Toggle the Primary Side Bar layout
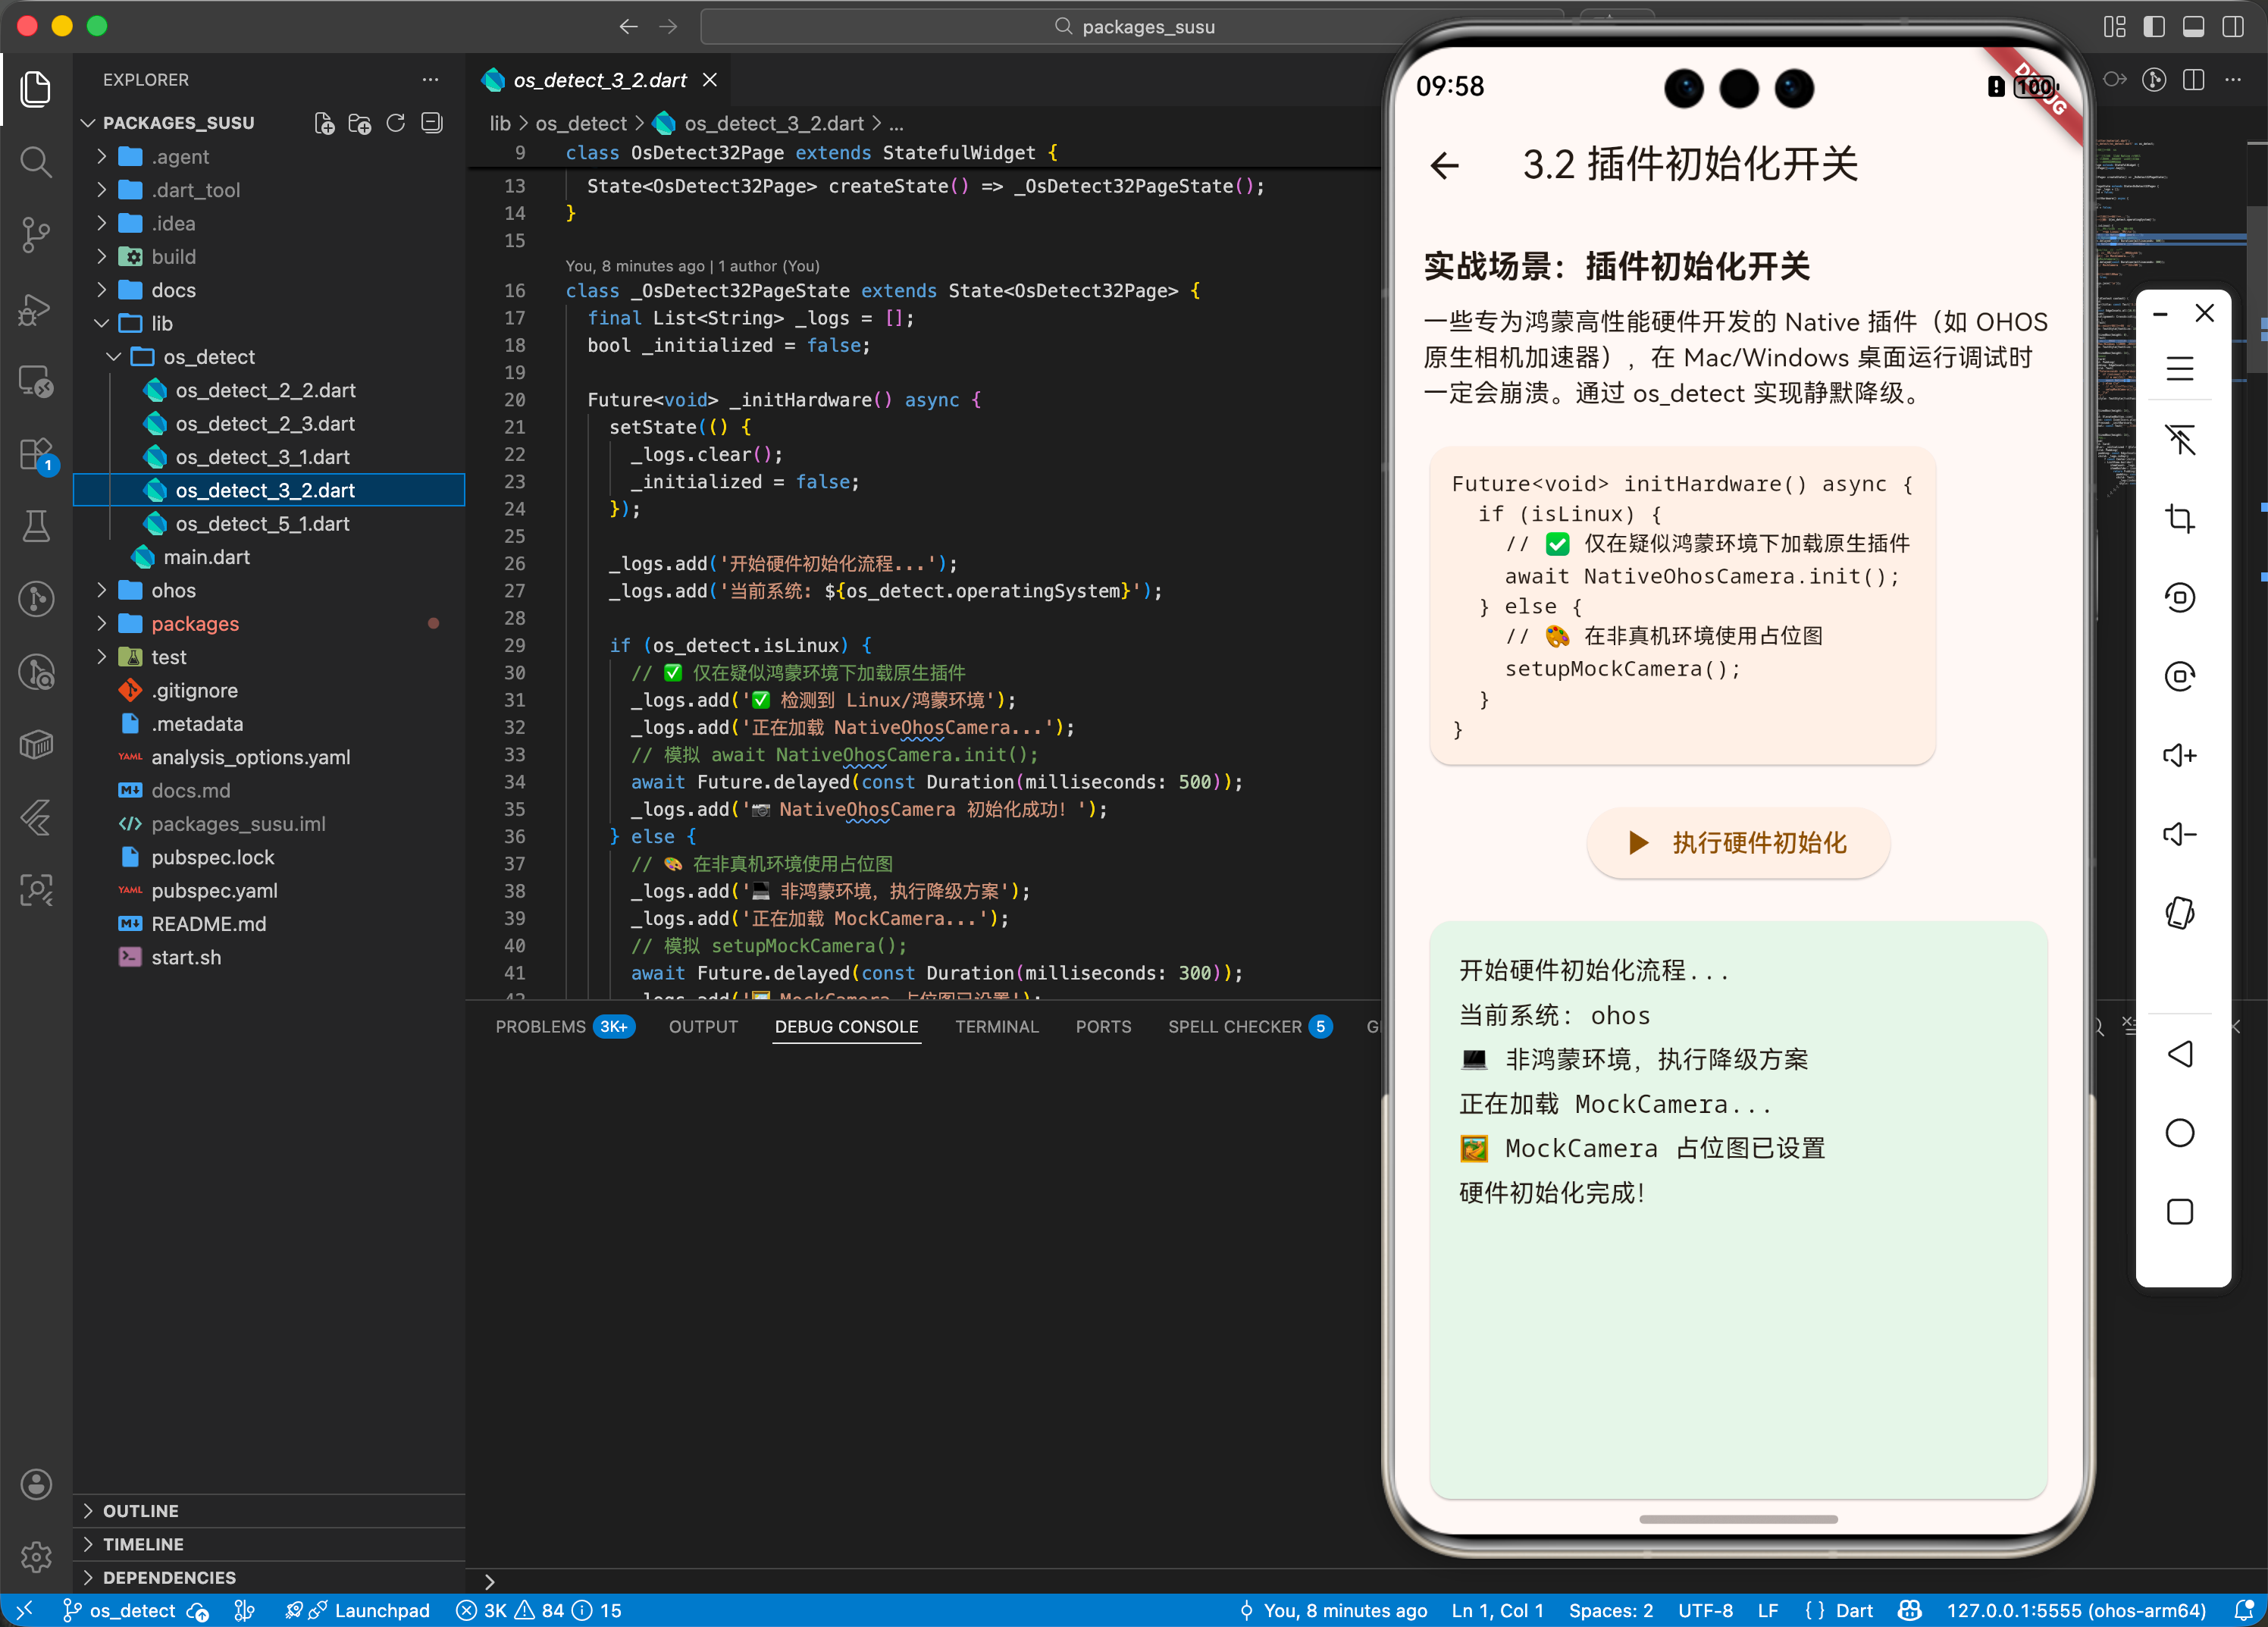Viewport: 2268px width, 1627px height. point(2155,27)
